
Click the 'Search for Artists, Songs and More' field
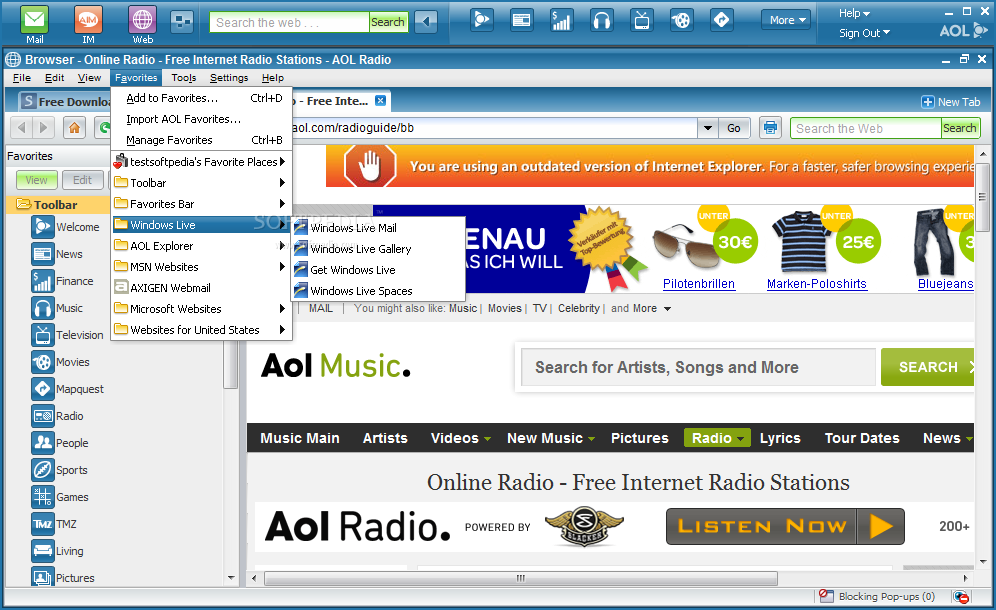click(698, 367)
